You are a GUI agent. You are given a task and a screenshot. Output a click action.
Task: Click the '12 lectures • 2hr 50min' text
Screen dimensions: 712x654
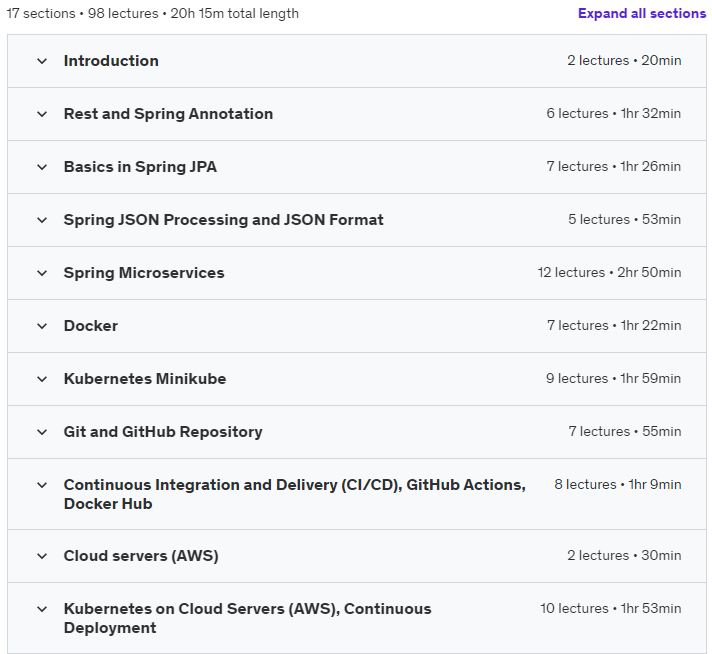609,272
